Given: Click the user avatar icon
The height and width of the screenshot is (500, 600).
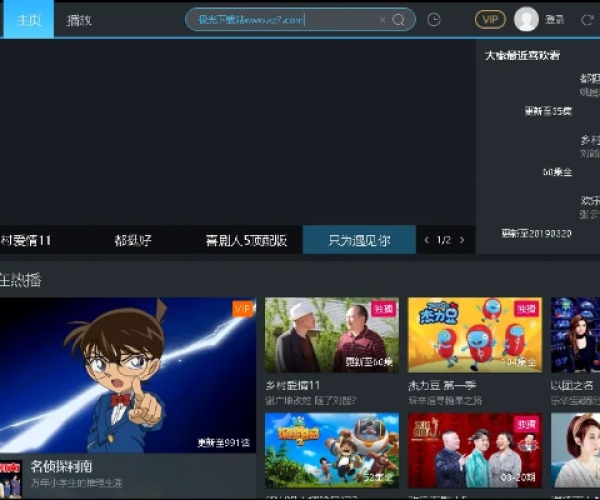Looking at the screenshot, I should [526, 19].
